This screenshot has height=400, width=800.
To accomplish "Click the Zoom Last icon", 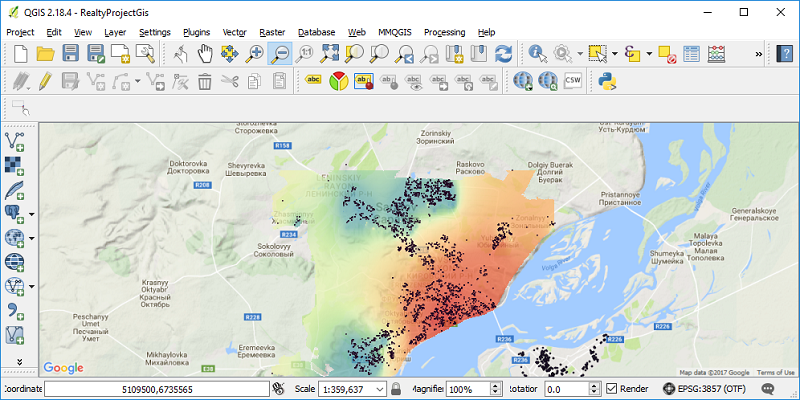I will tap(405, 54).
